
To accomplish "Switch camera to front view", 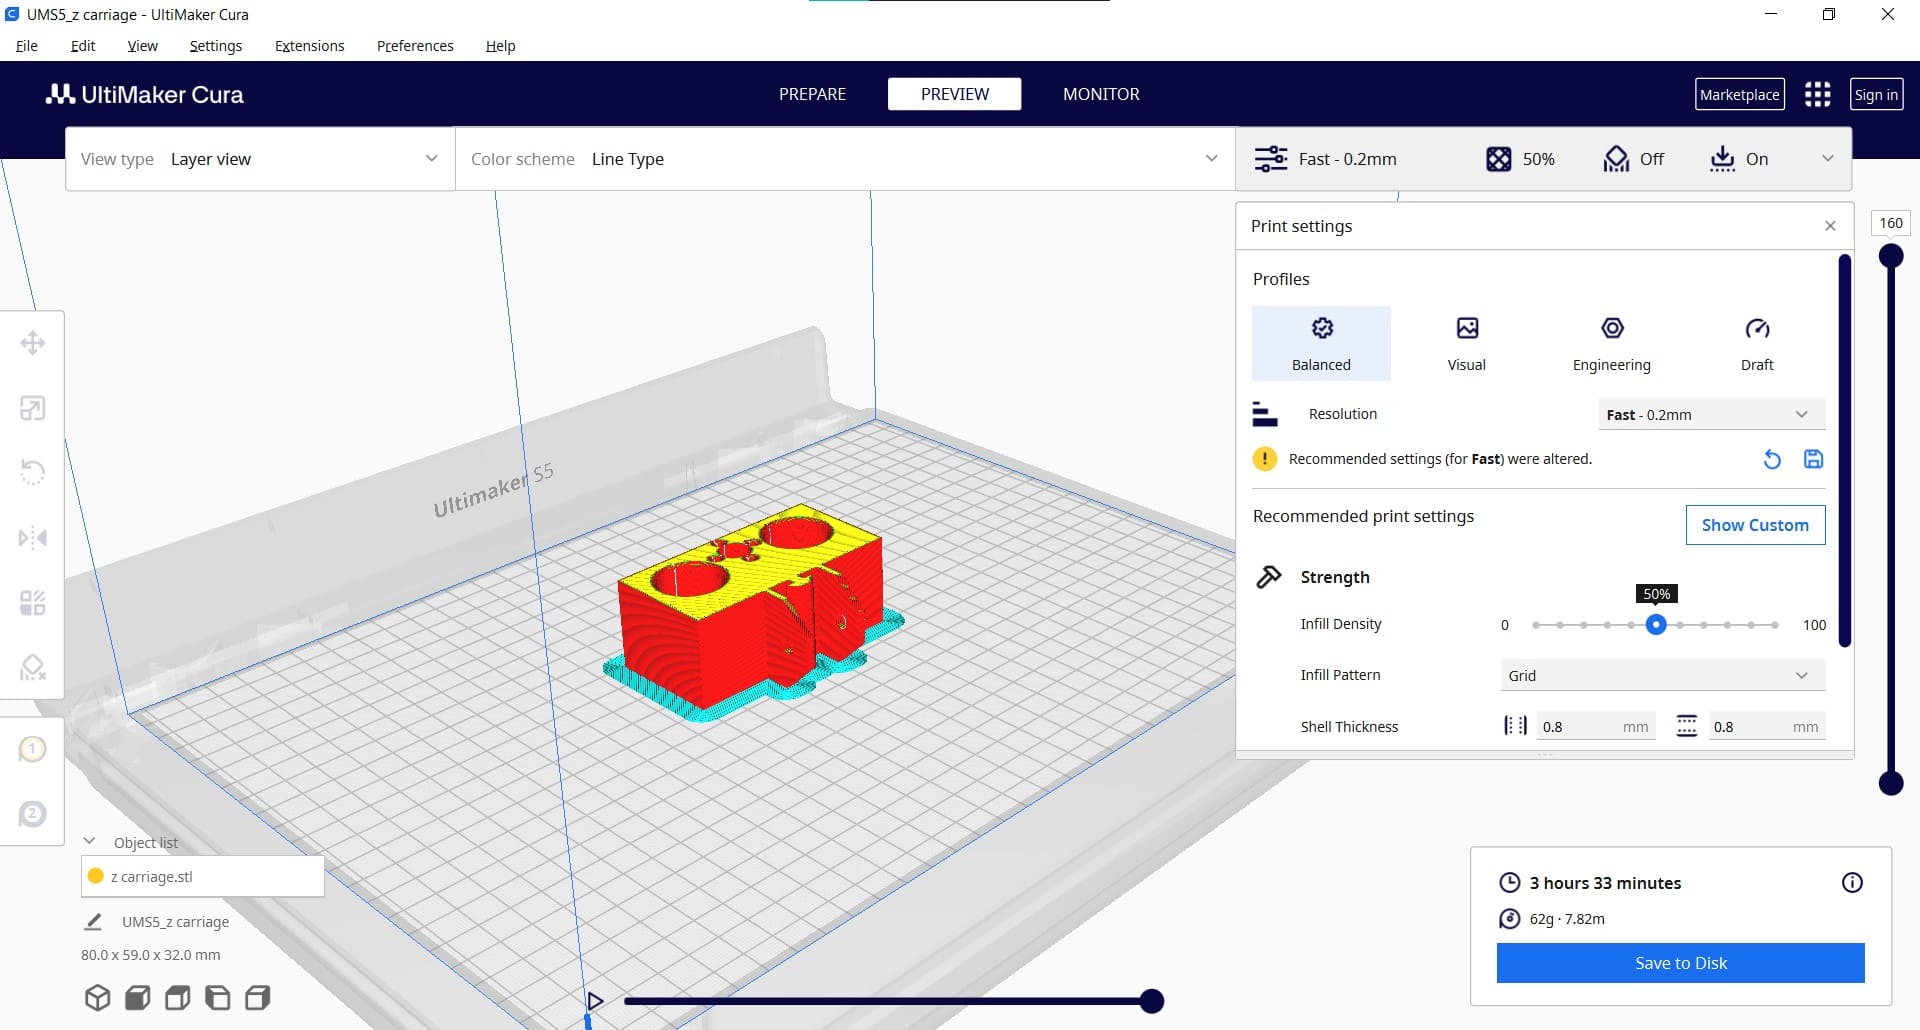I will pos(137,998).
